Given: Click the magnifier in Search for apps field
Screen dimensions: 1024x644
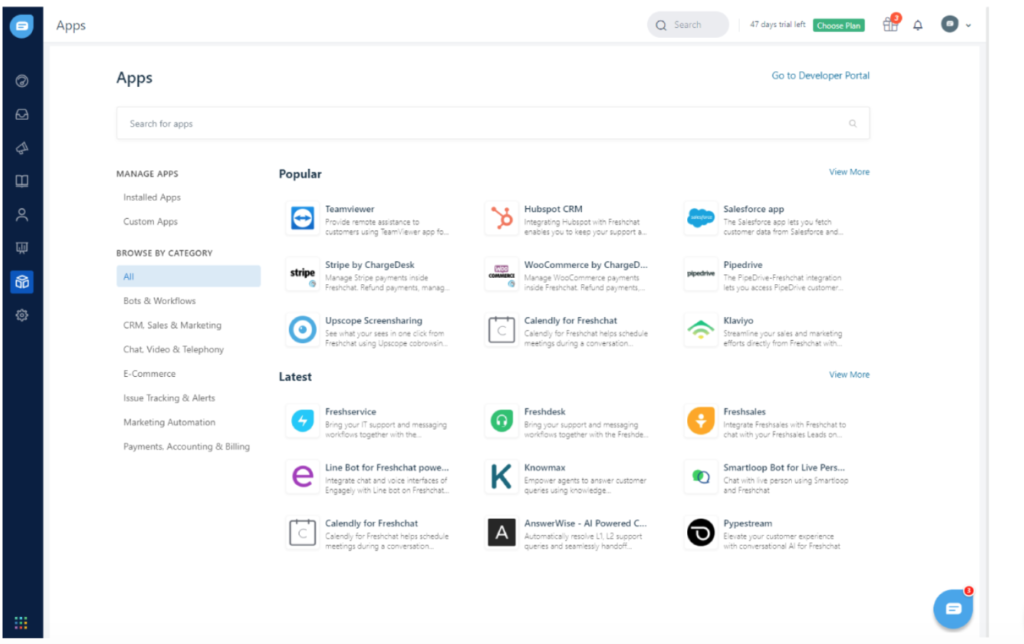Looking at the screenshot, I should pyautogui.click(x=852, y=123).
